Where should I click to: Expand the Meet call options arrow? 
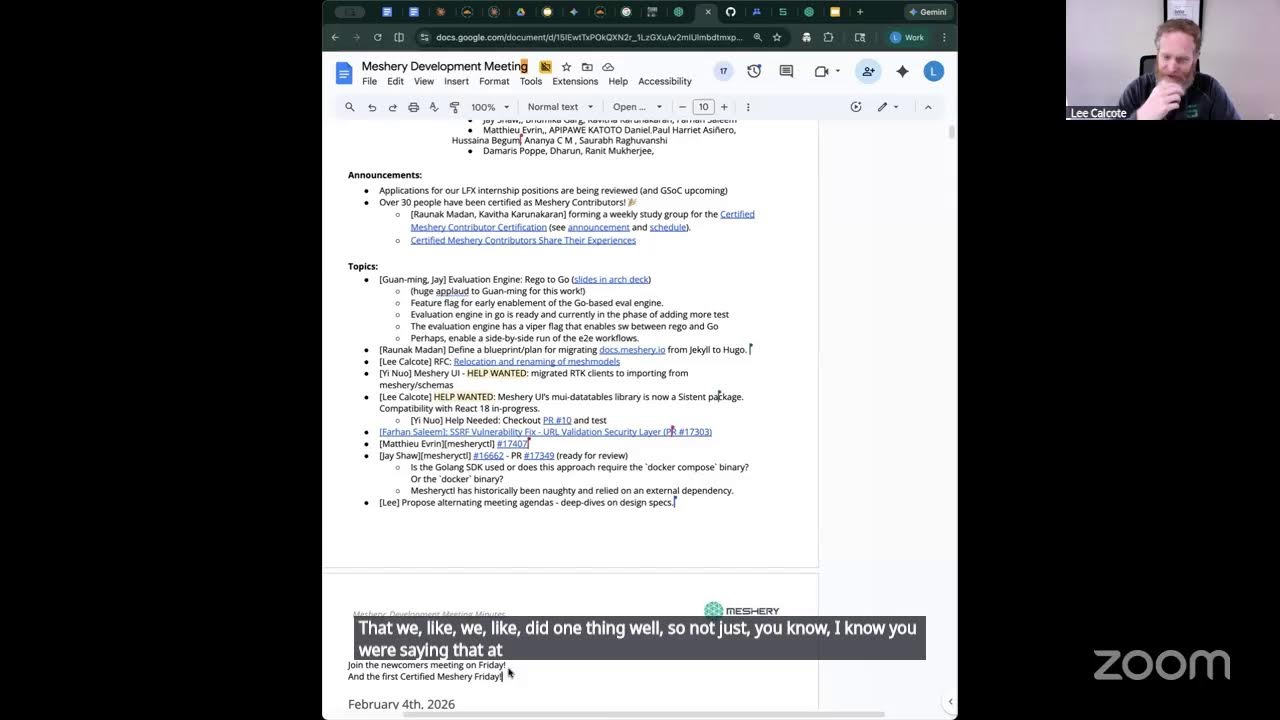(x=838, y=71)
